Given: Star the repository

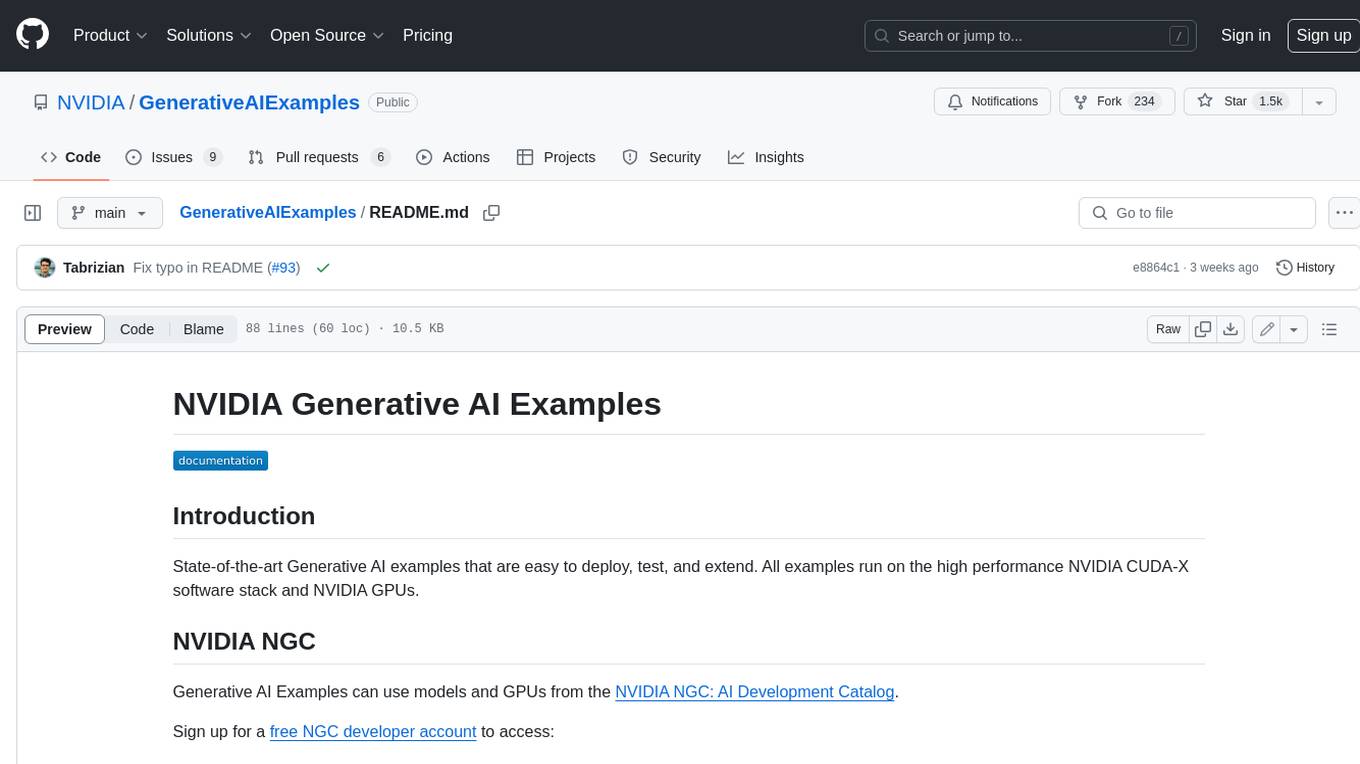Looking at the screenshot, I should coord(1241,101).
